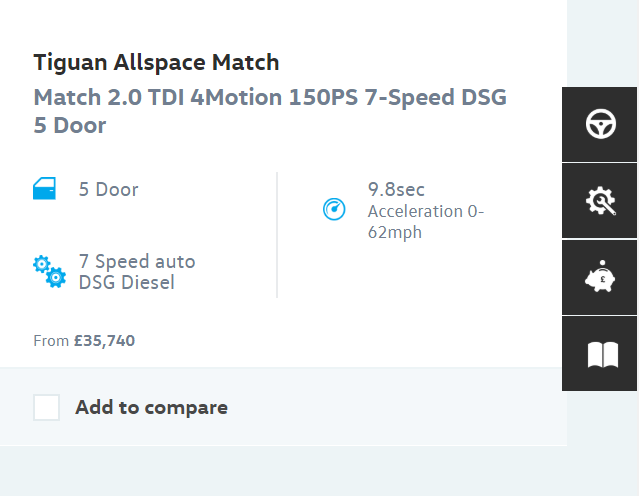Screen dimensions: 639x496
Task: Click the vertical divider between spec columns
Action: point(277,235)
